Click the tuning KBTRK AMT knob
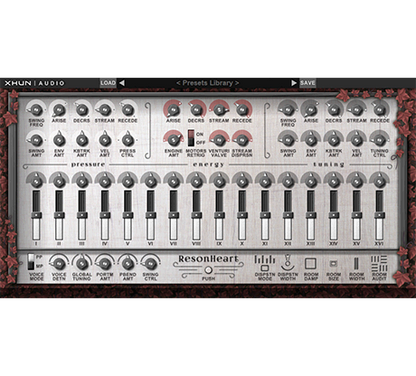 [333, 140]
